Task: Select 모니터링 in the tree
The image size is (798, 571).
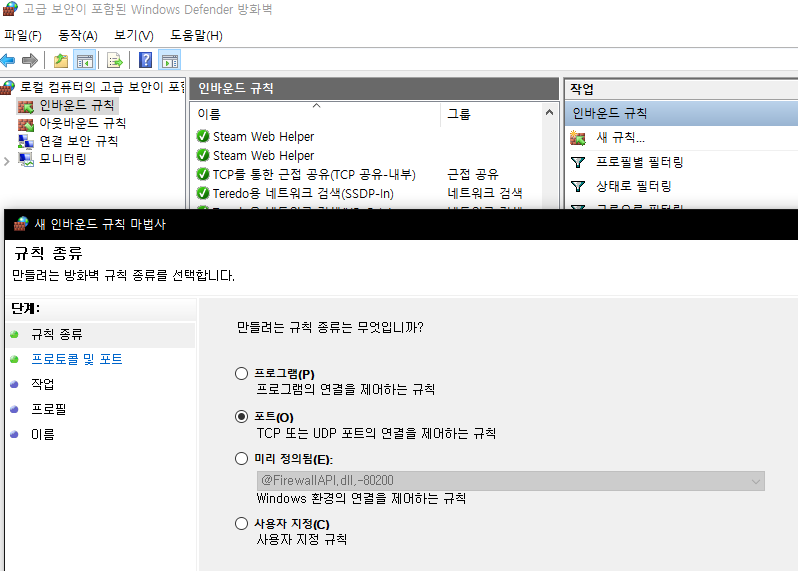Action: 63,159
